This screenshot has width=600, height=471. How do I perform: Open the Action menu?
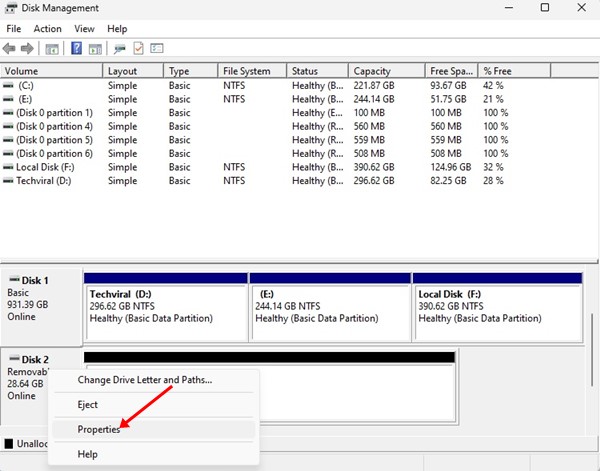tap(47, 29)
